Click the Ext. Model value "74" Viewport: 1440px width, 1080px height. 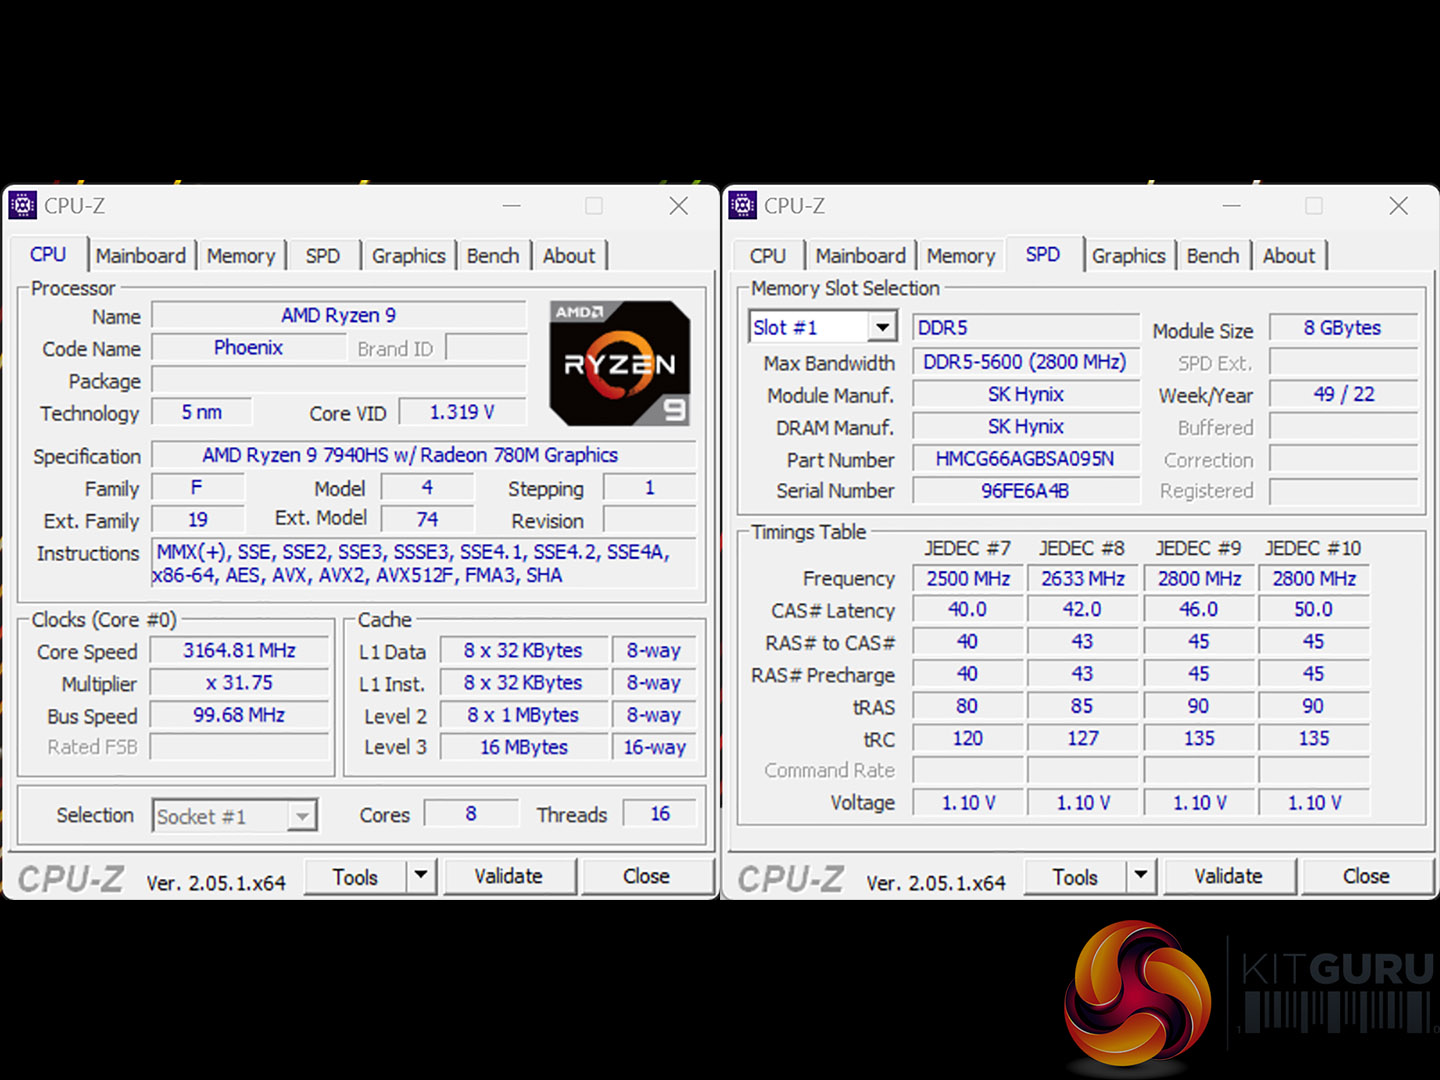click(427, 520)
